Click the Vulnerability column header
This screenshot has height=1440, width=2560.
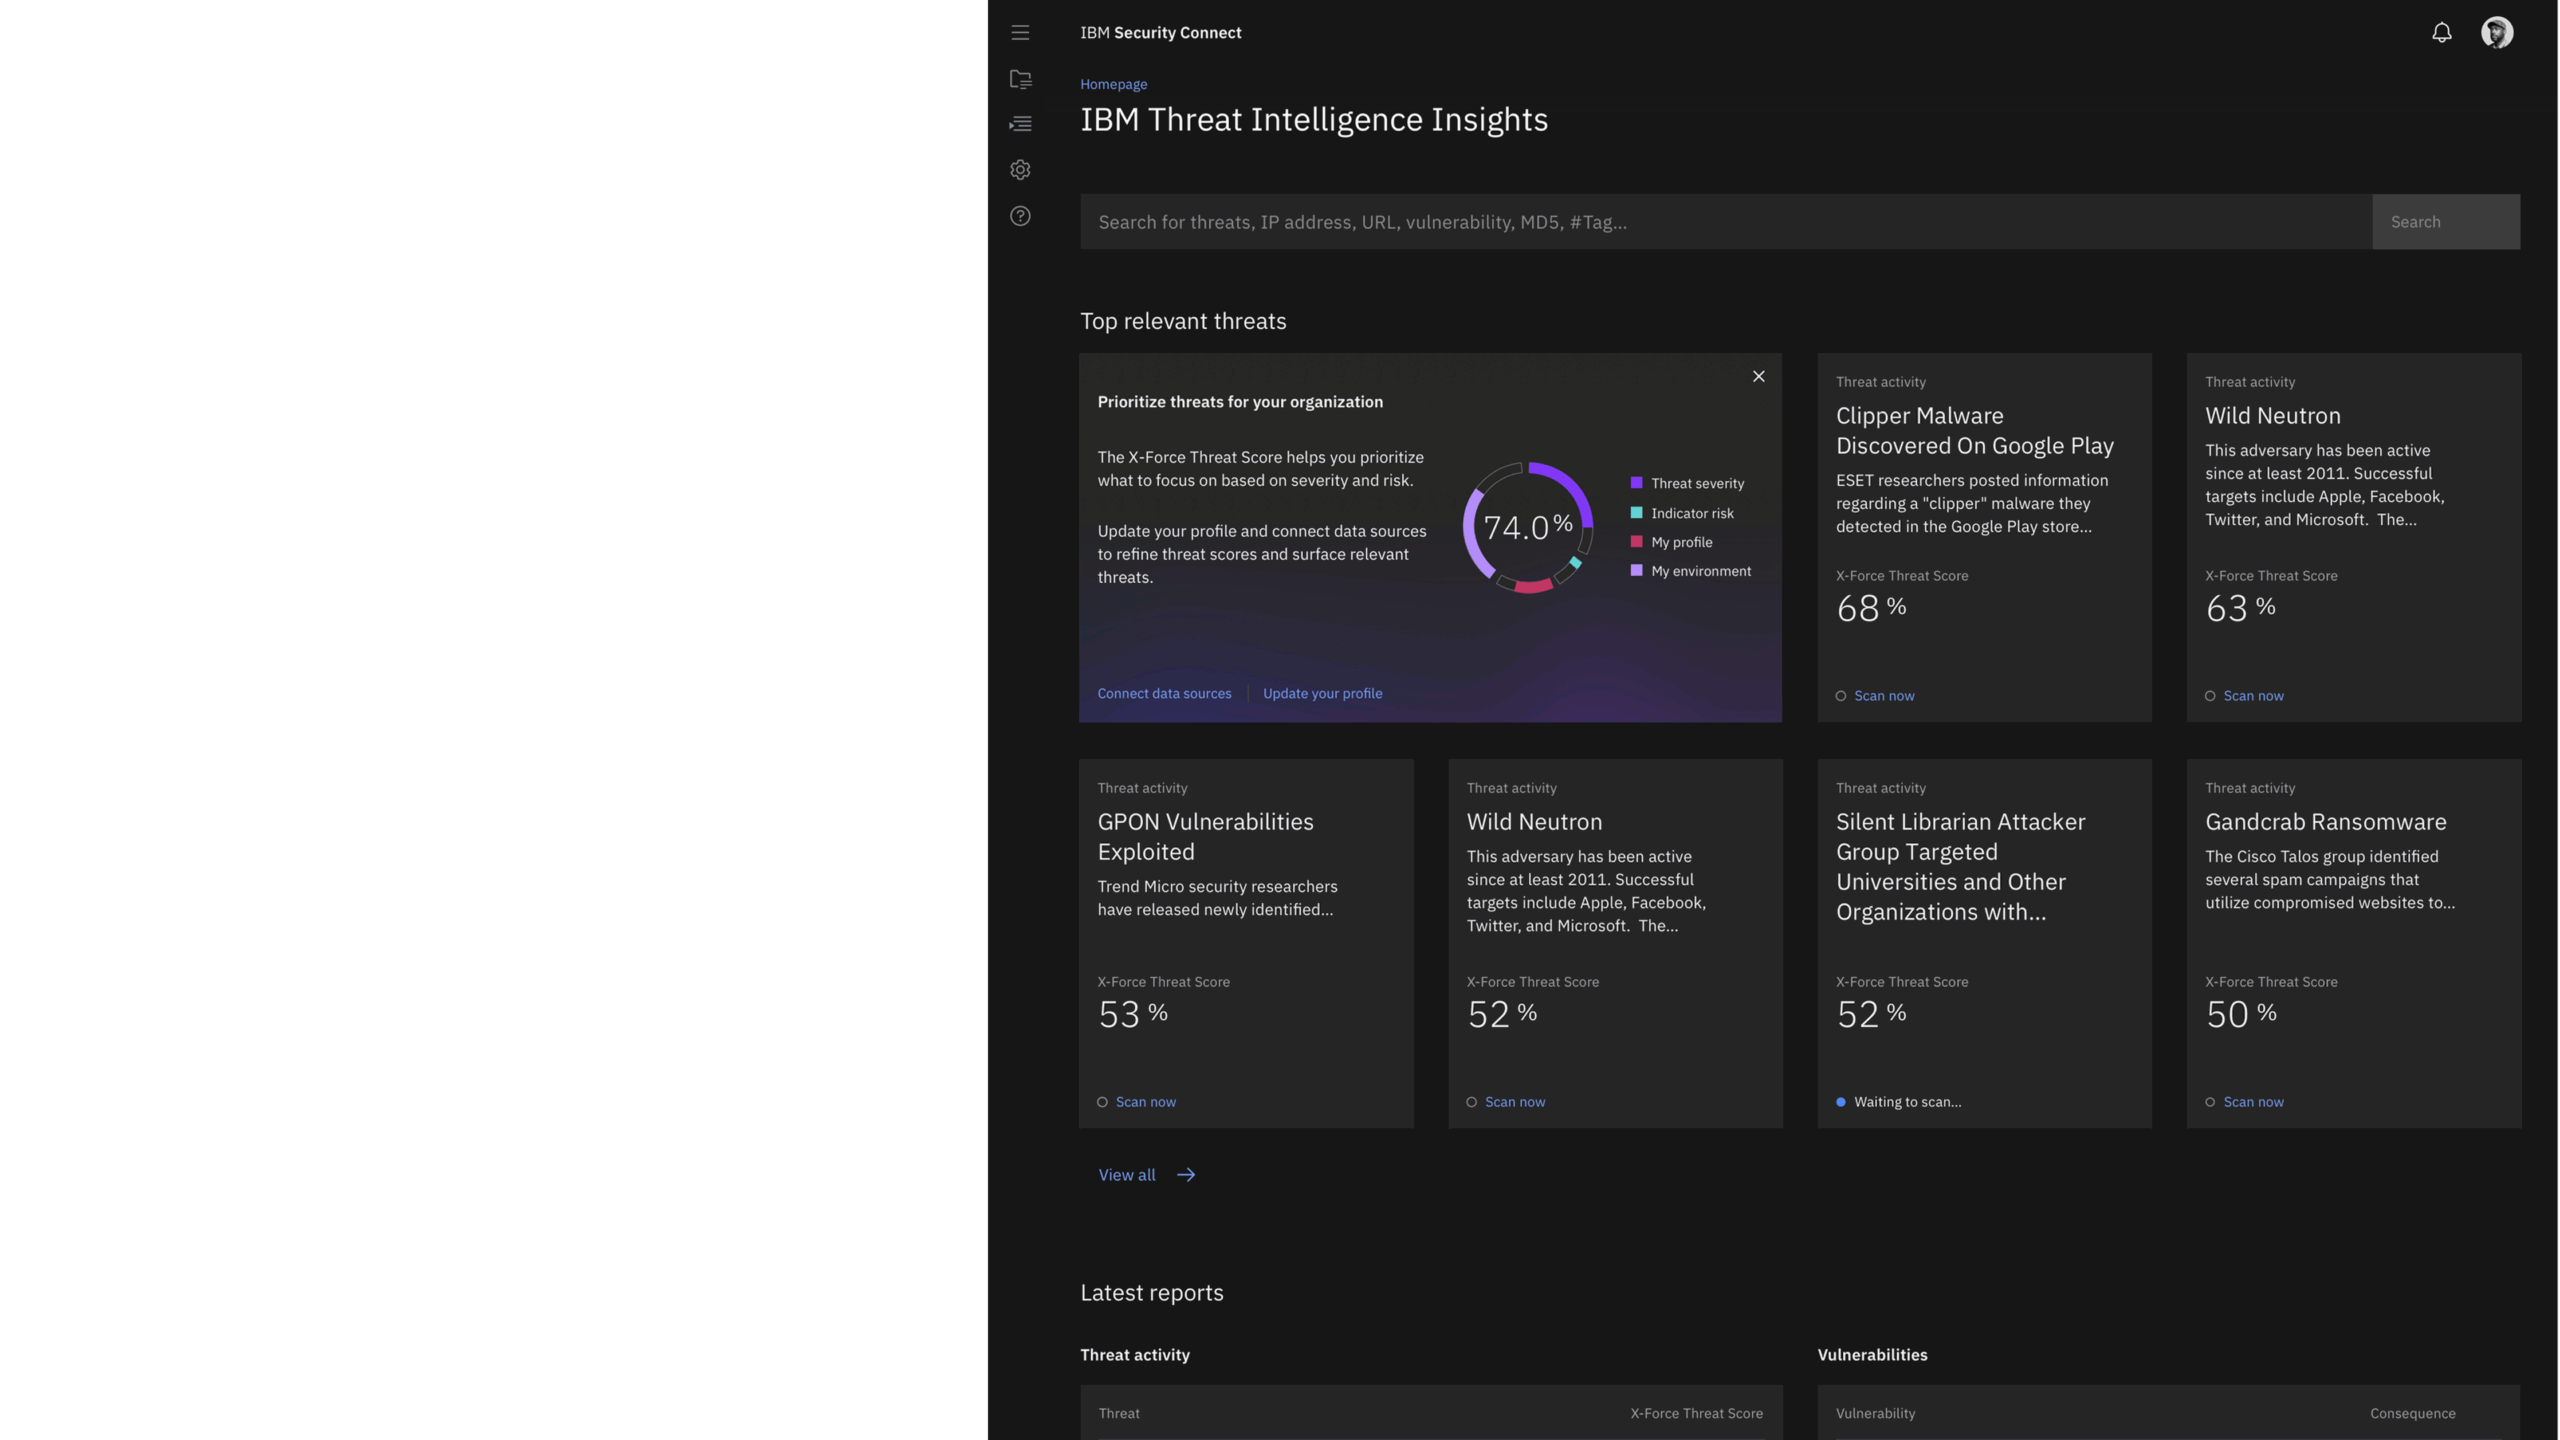click(x=1875, y=1414)
